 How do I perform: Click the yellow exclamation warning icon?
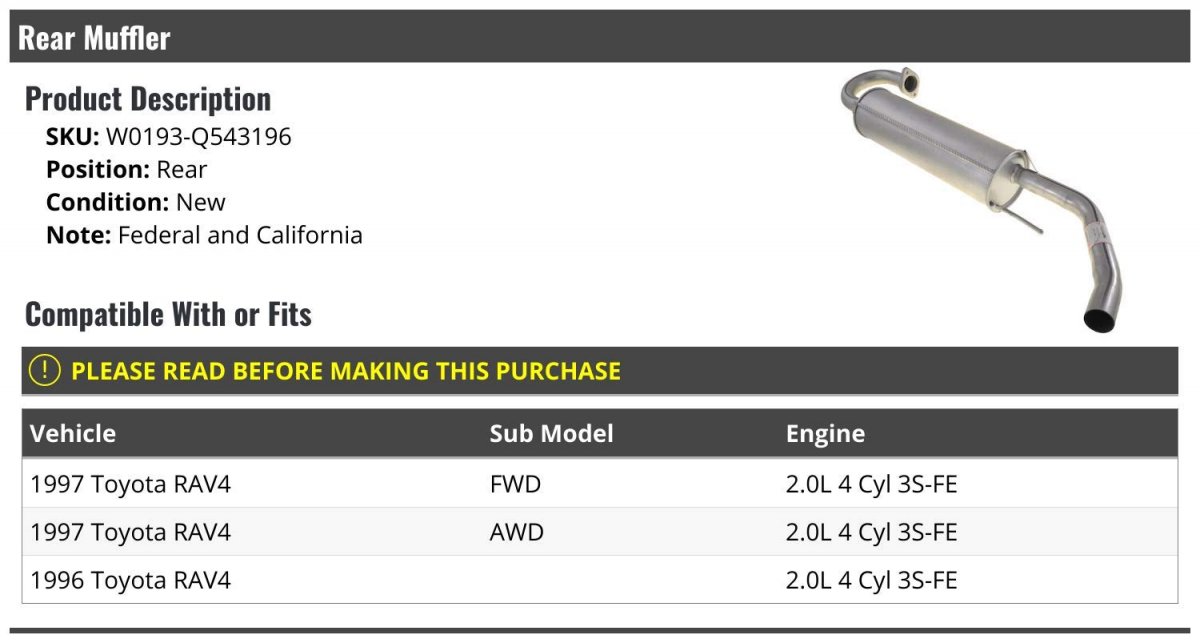(x=45, y=370)
